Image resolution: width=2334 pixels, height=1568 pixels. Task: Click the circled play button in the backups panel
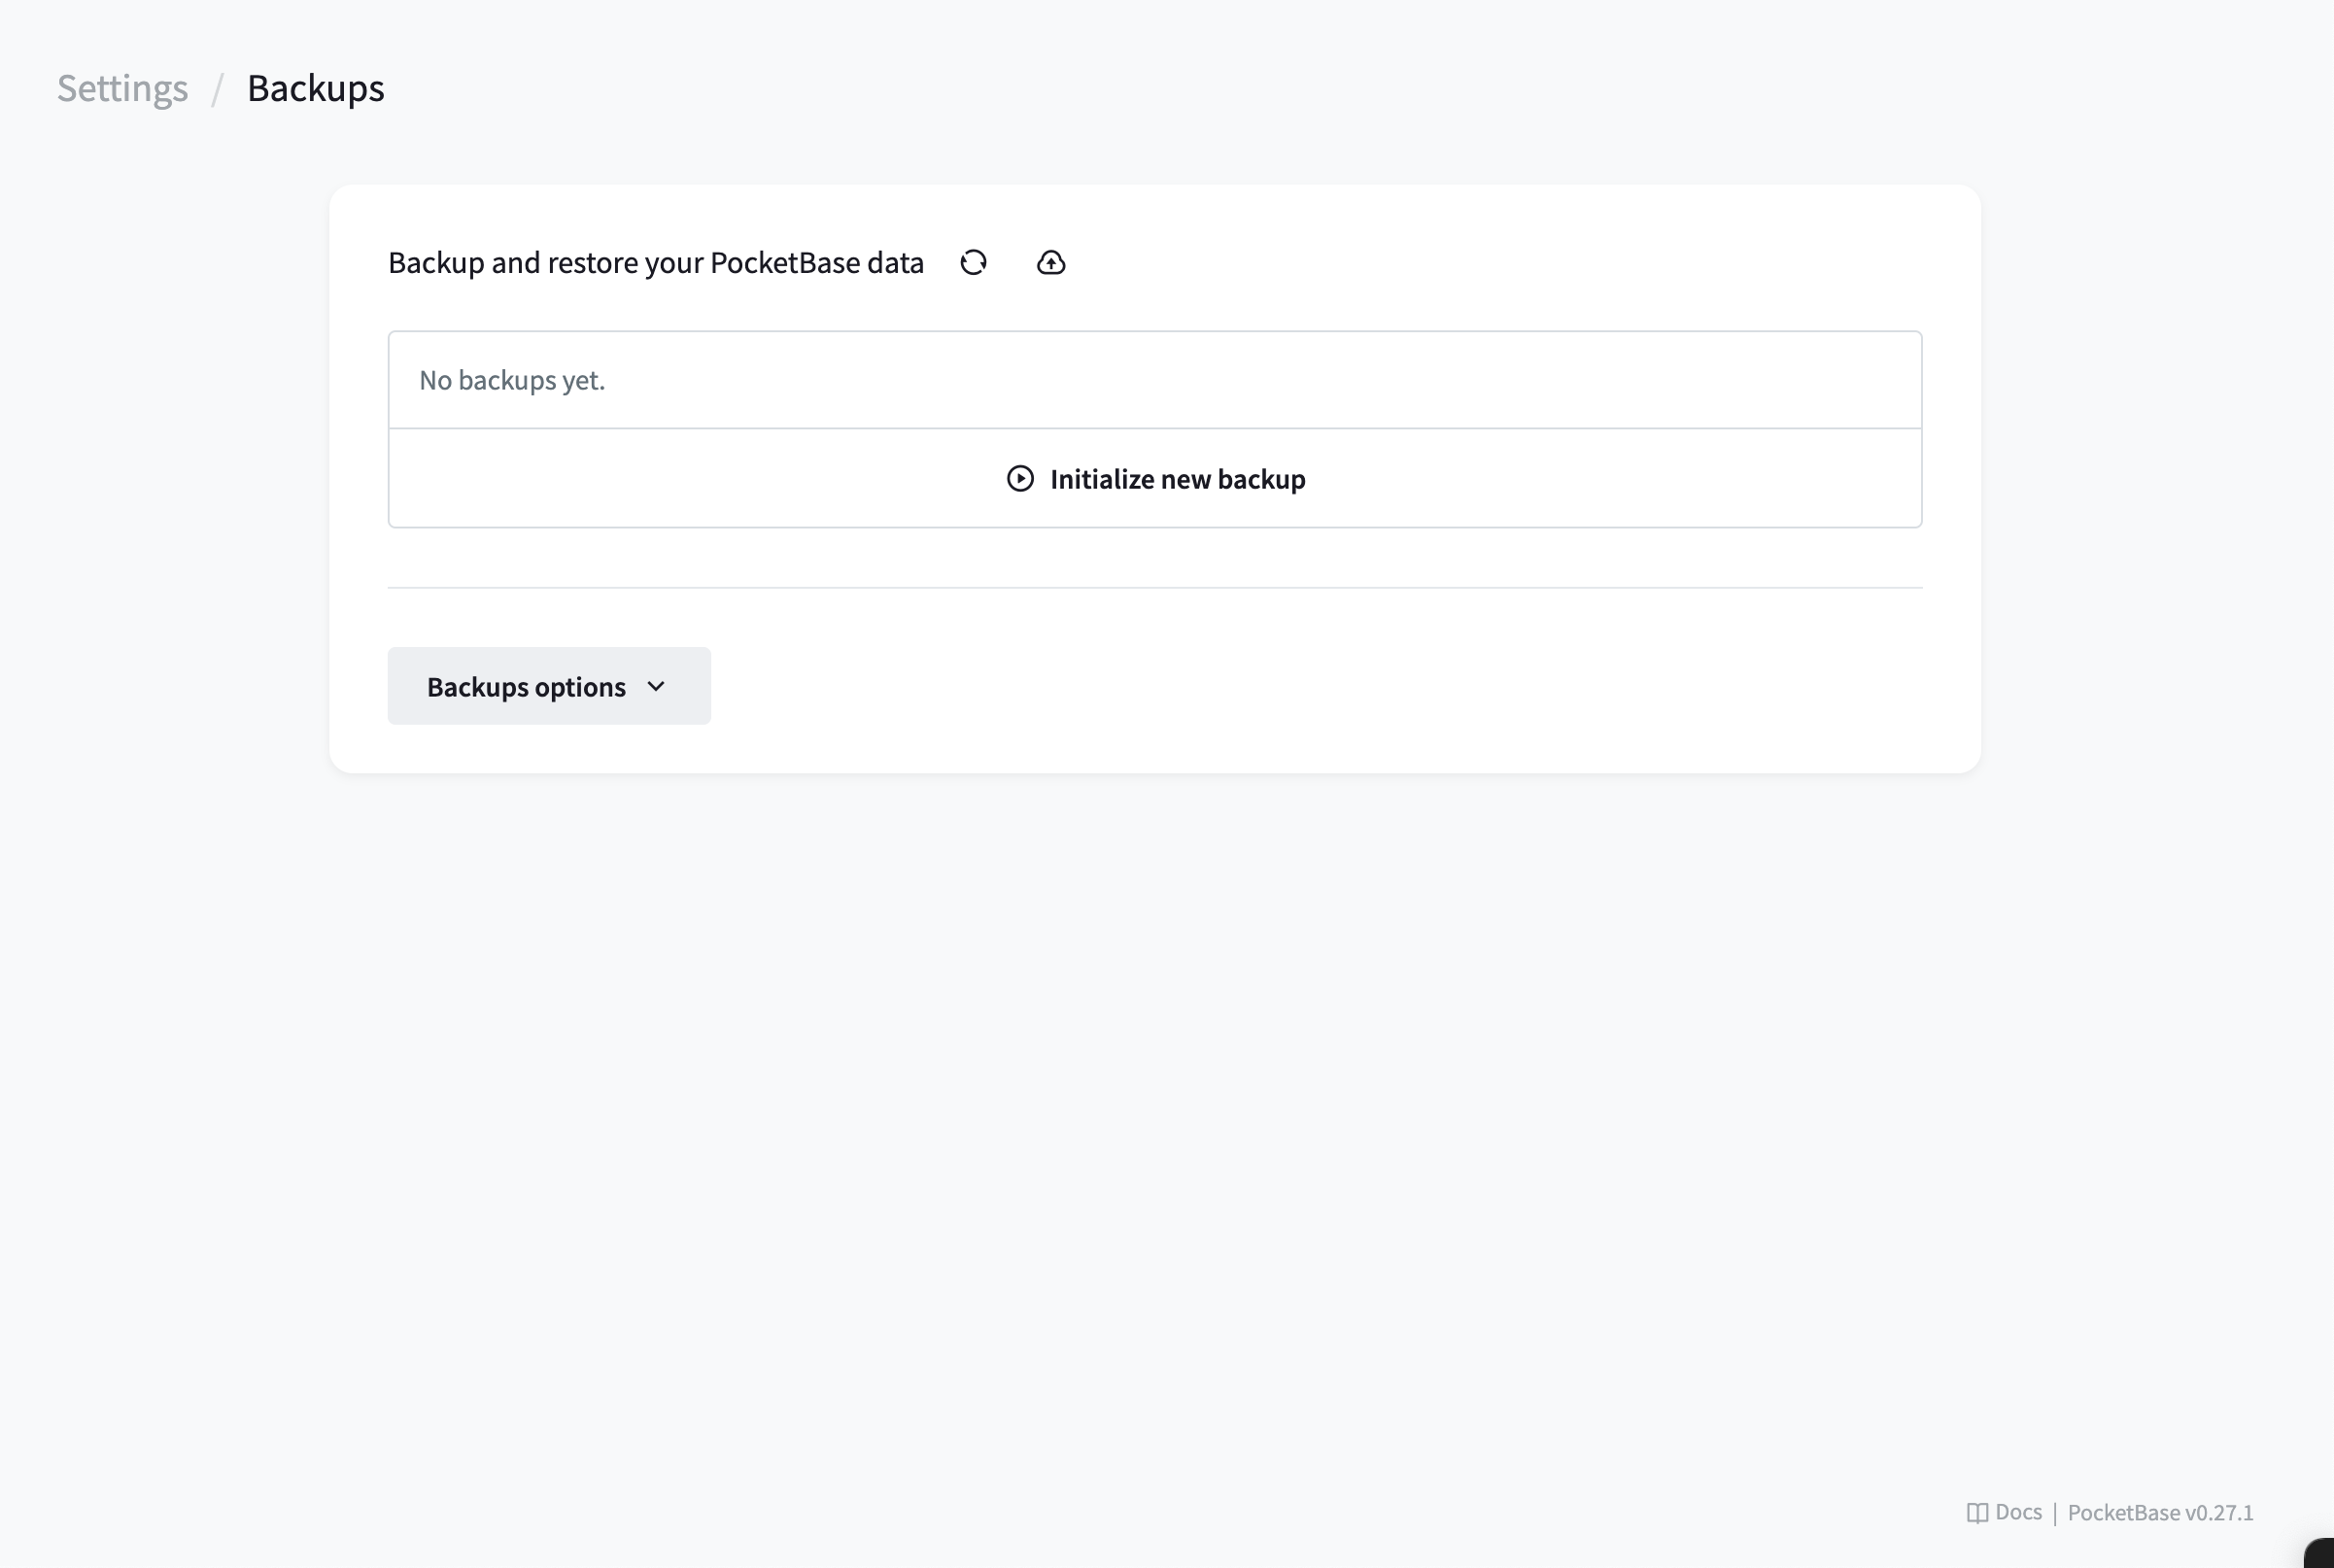coord(1019,479)
